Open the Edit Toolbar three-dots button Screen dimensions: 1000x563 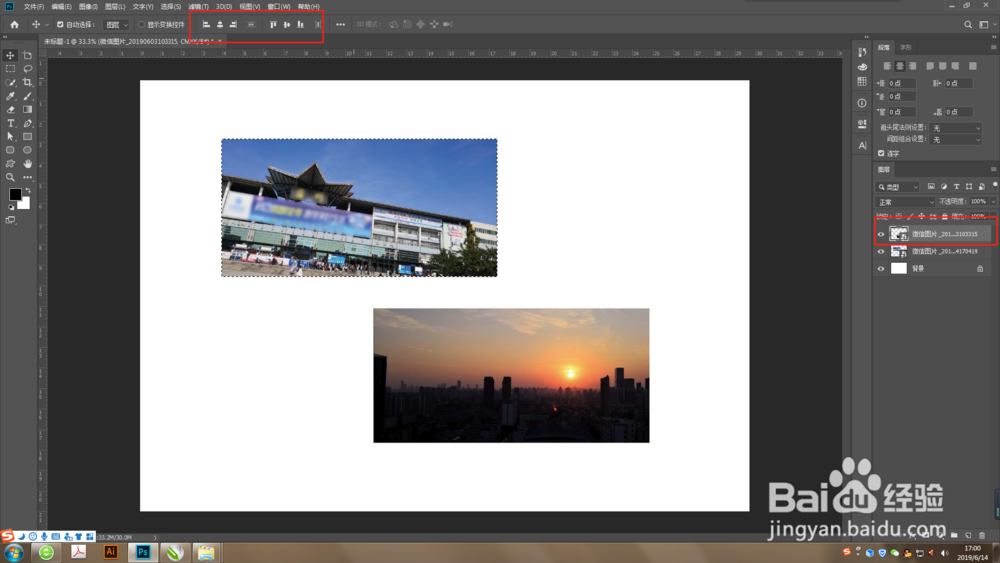[27, 177]
